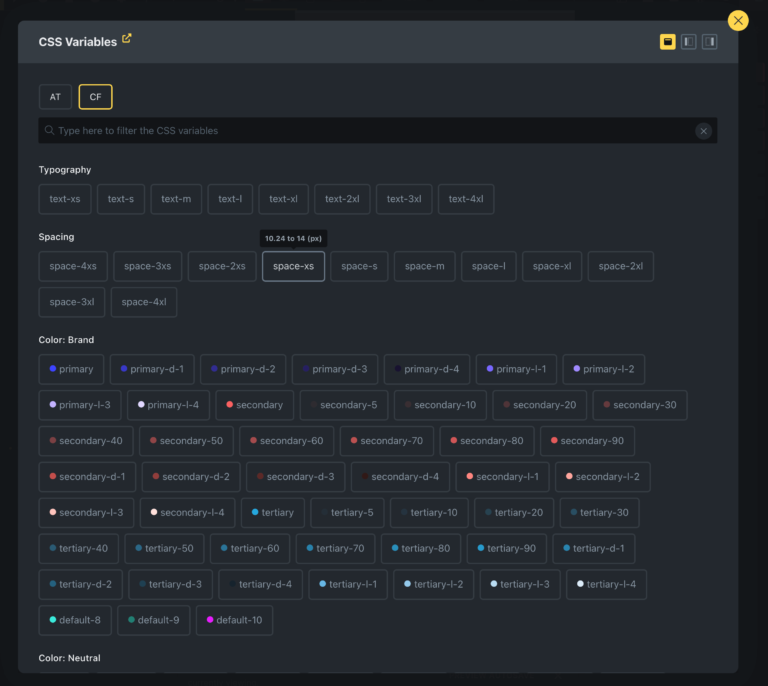Close the CSS Variables modal
Viewport: 768px width, 686px height.
coord(738,20)
